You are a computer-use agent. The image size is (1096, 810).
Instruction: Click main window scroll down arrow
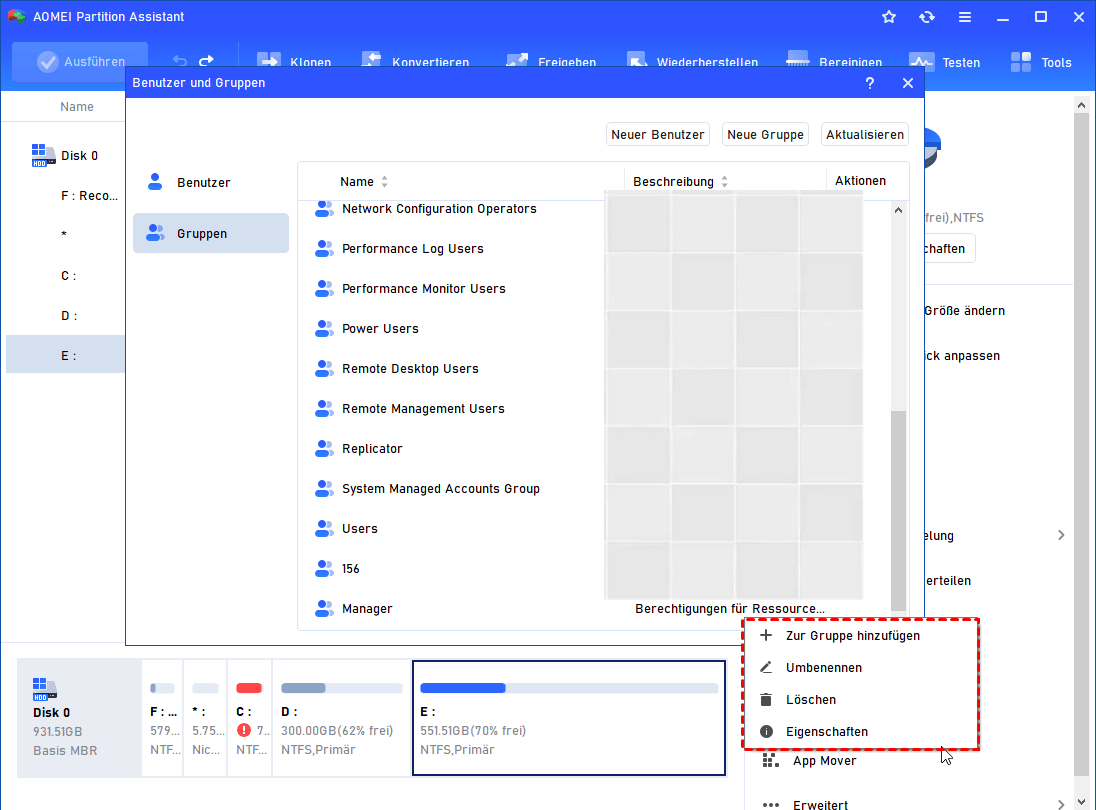click(1081, 802)
